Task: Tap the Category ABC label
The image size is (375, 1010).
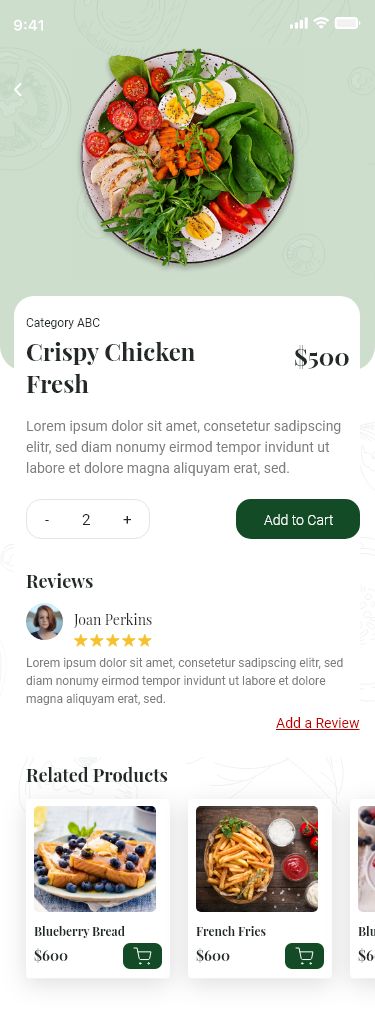Action: [63, 323]
